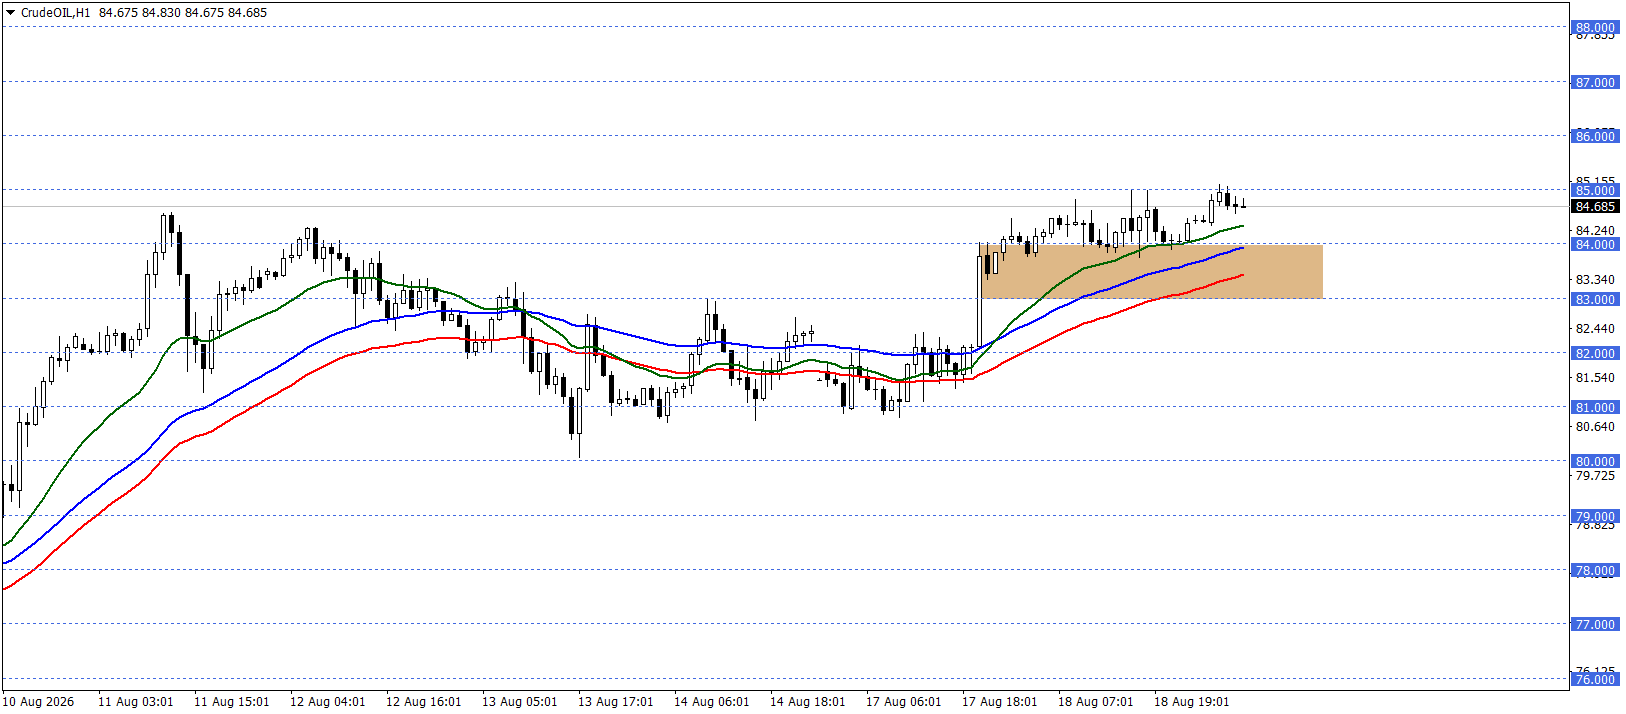Click the current price label 84.685
The width and height of the screenshot is (1626, 714).
1595,207
